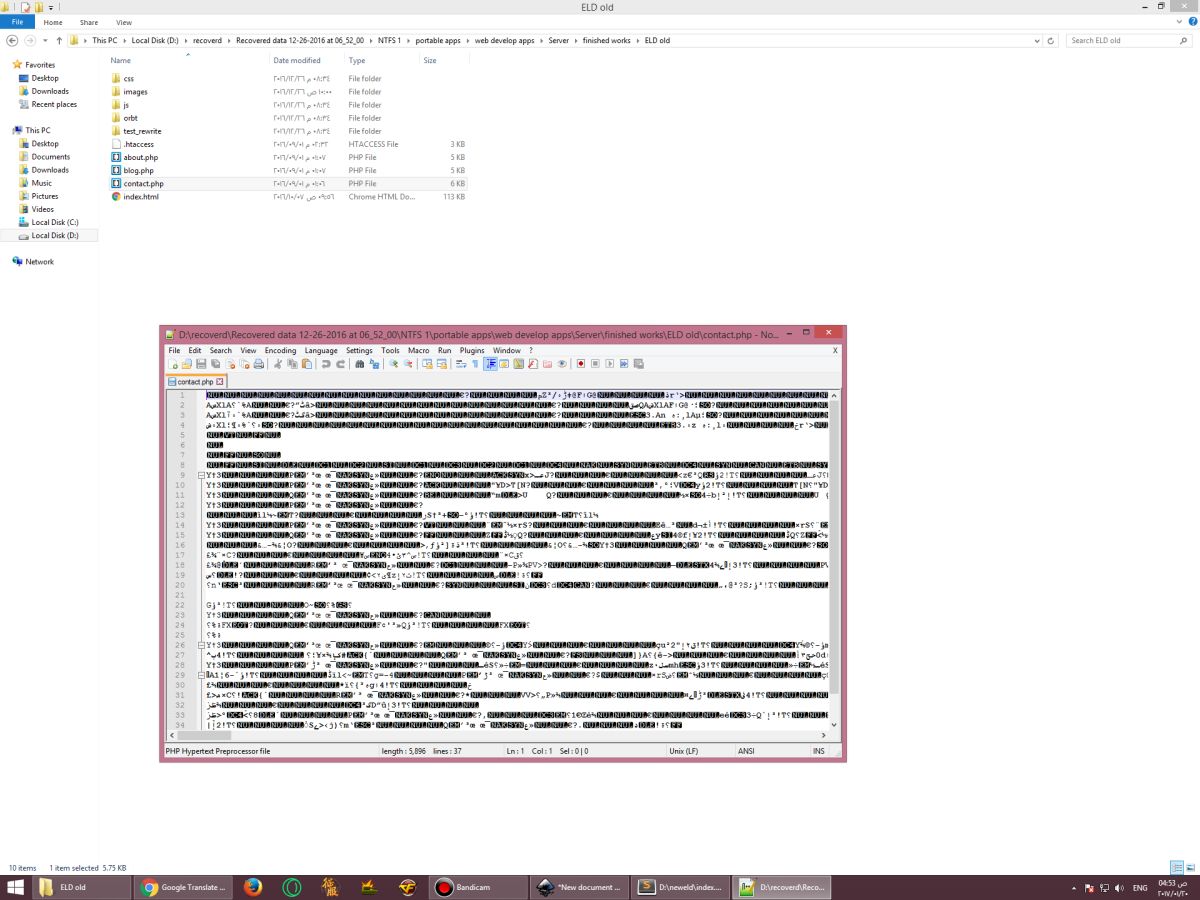Switch to Explorer's Share ribbon tab
This screenshot has height=900, width=1200.
[x=89, y=22]
